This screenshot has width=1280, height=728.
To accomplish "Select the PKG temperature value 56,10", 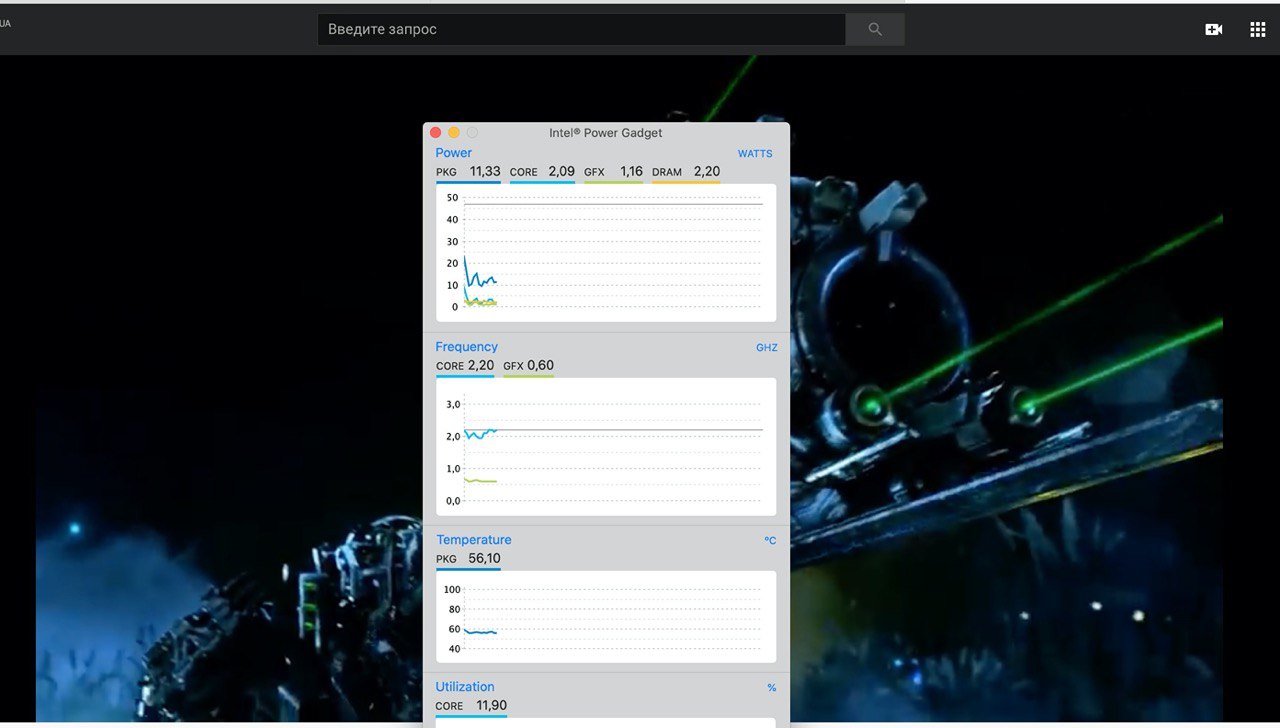I will 485,559.
